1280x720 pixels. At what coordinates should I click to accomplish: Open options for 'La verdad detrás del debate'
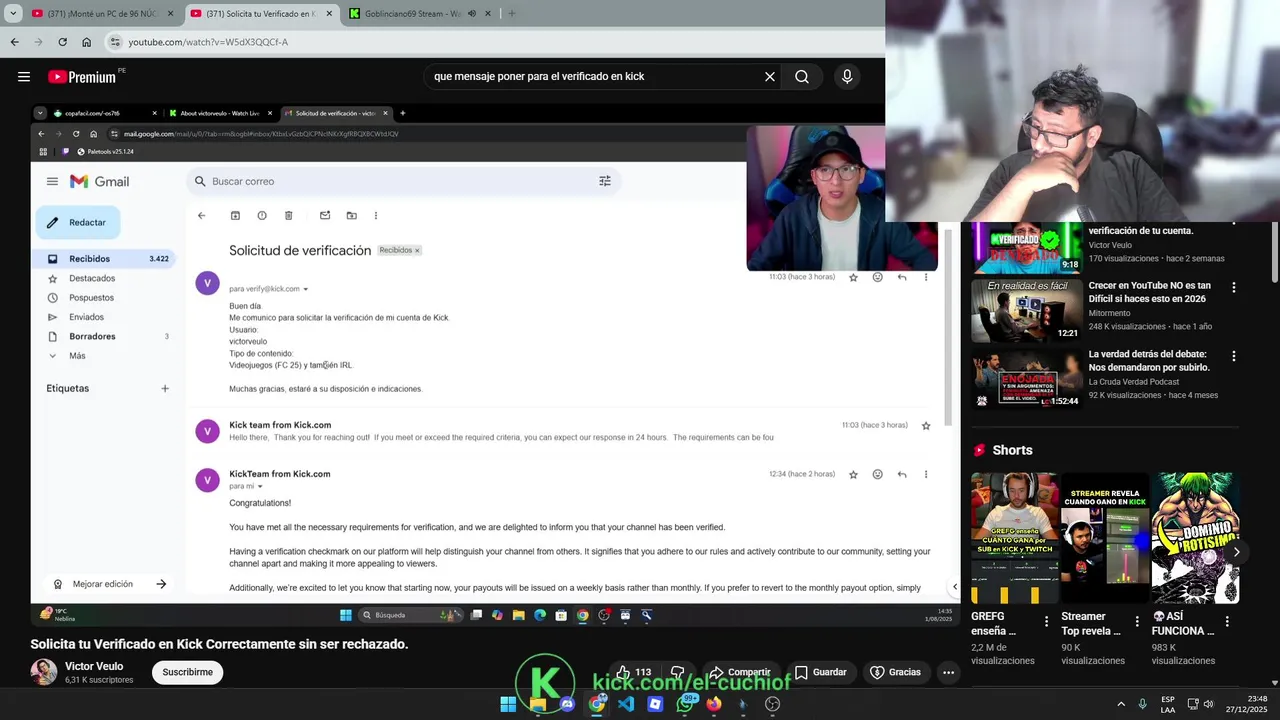[1233, 356]
